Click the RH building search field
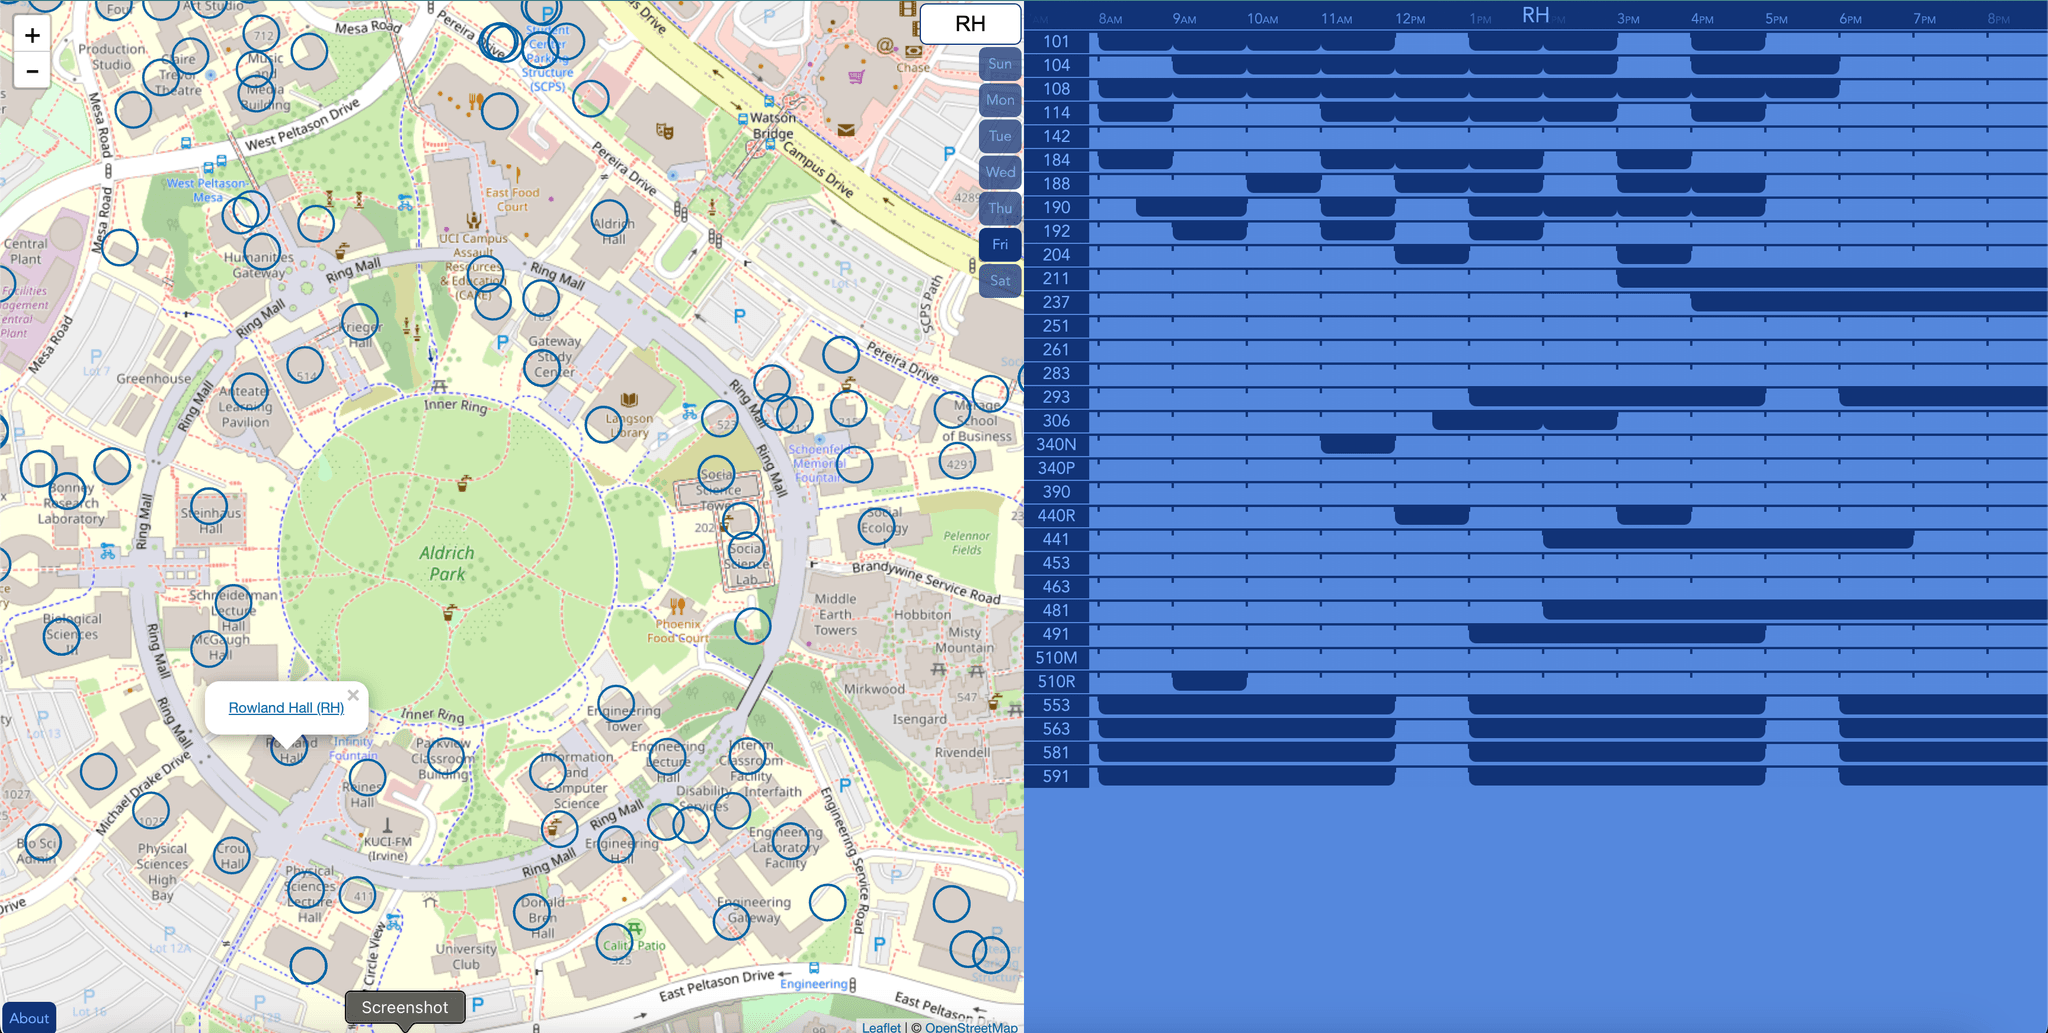The width and height of the screenshot is (2048, 1033). (x=970, y=24)
